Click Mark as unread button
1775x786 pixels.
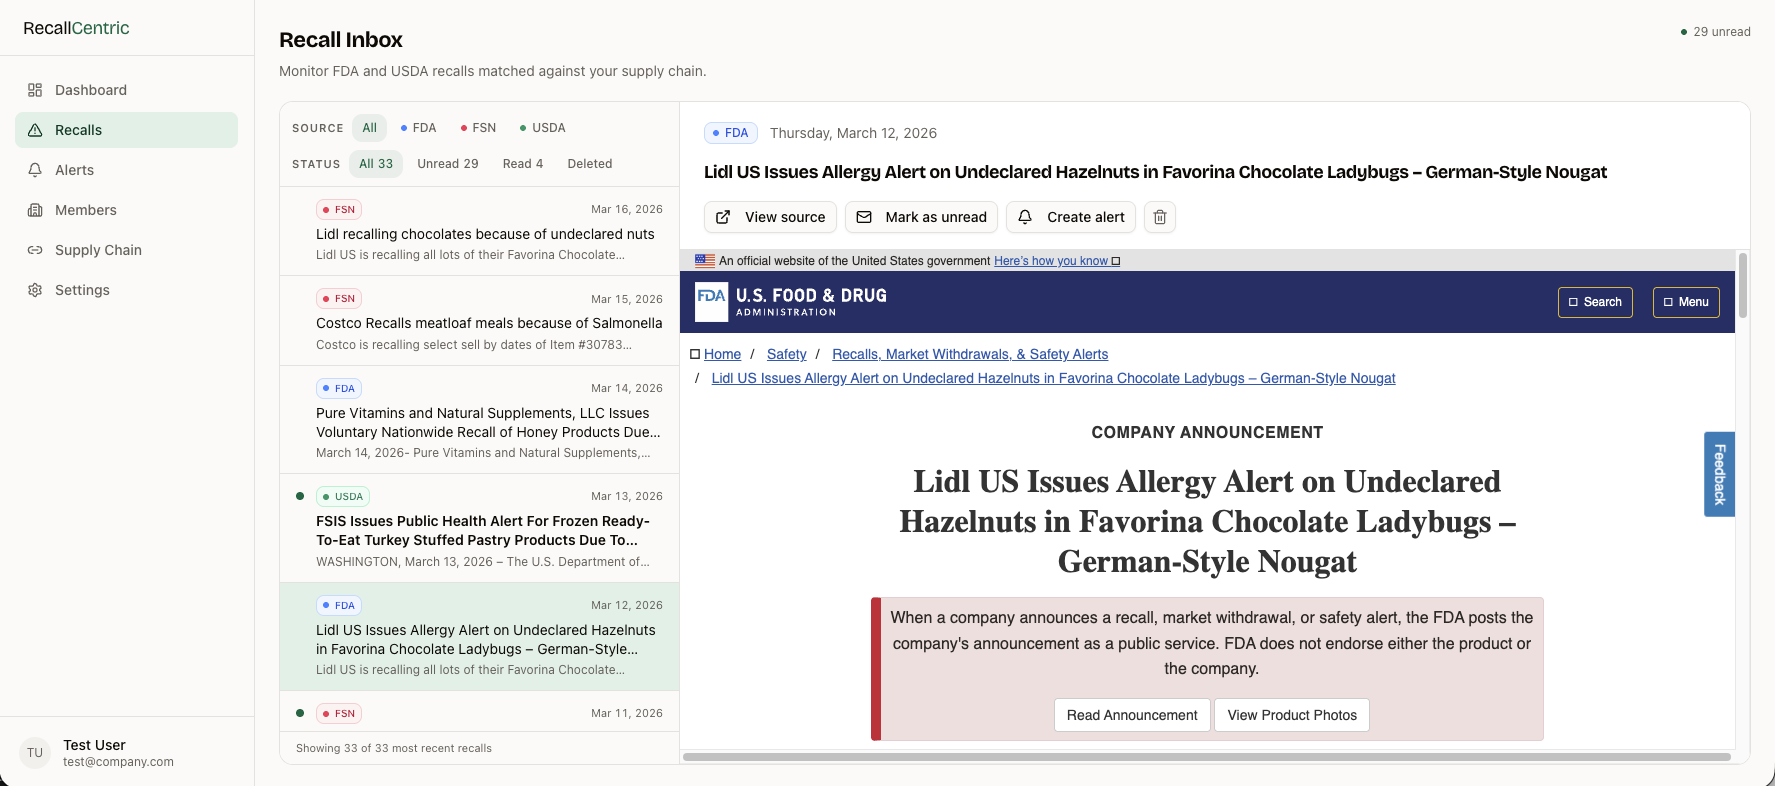[x=921, y=217]
